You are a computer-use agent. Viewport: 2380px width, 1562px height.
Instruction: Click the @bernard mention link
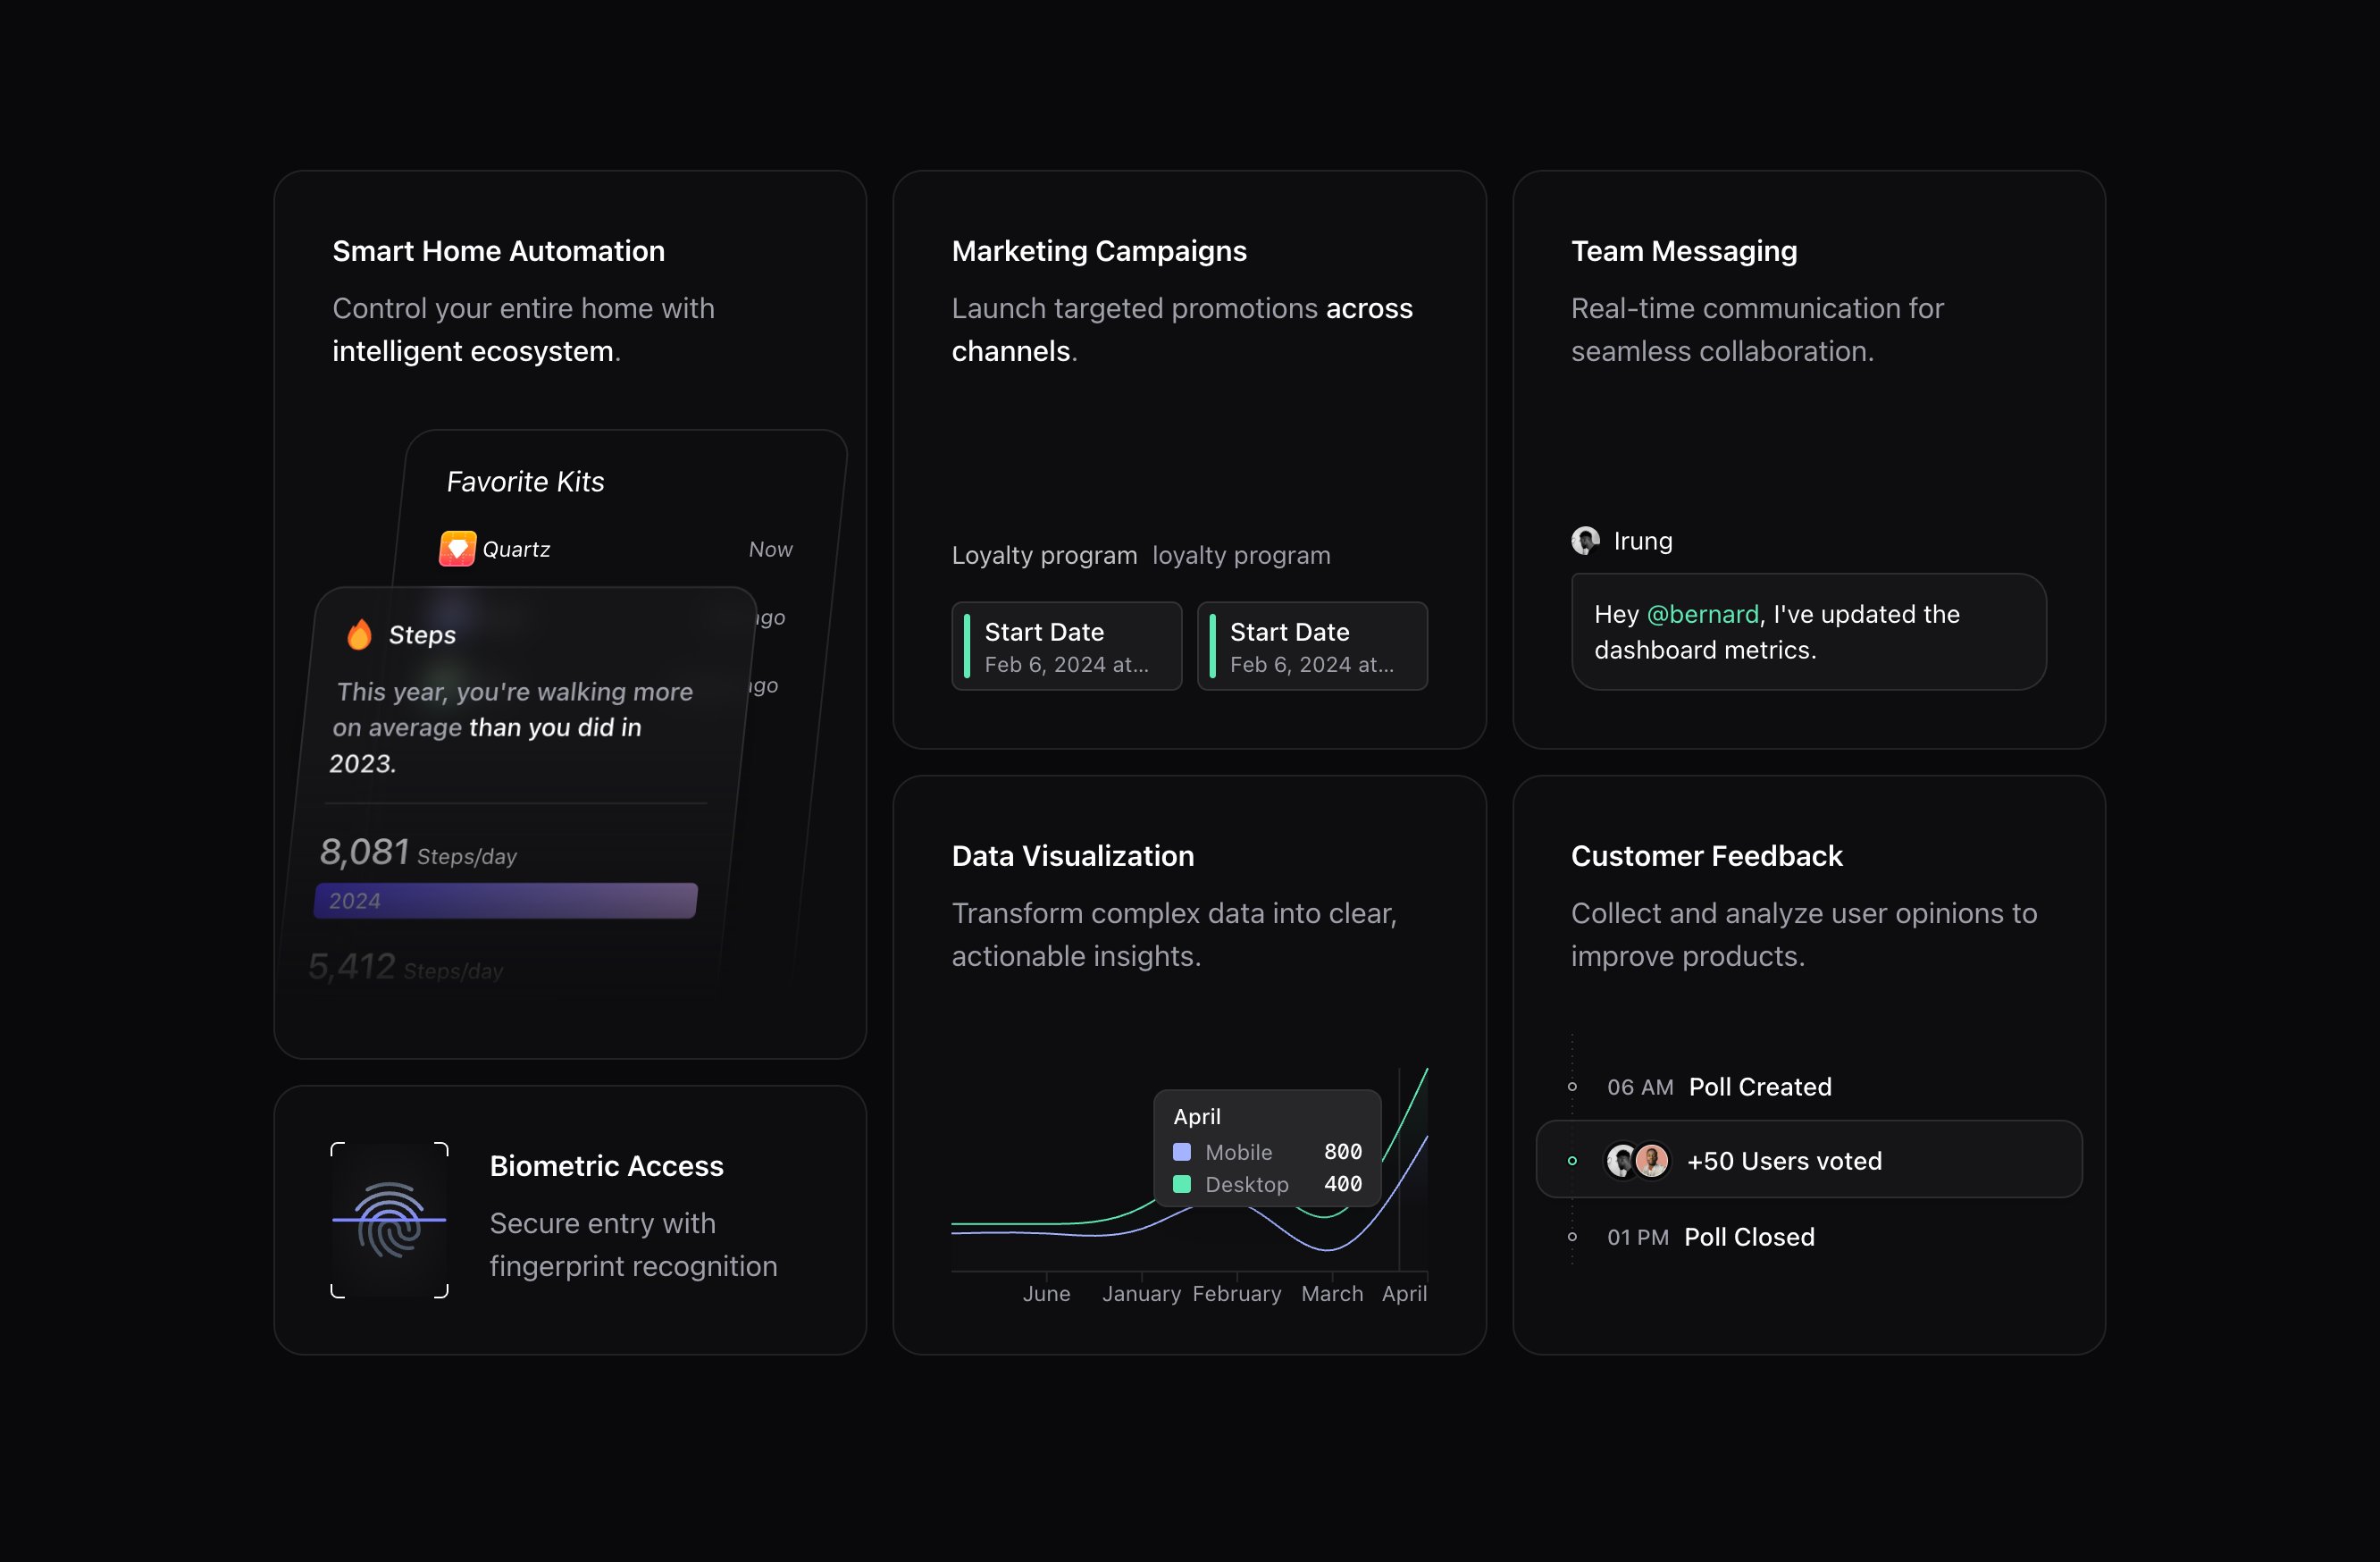click(1702, 614)
